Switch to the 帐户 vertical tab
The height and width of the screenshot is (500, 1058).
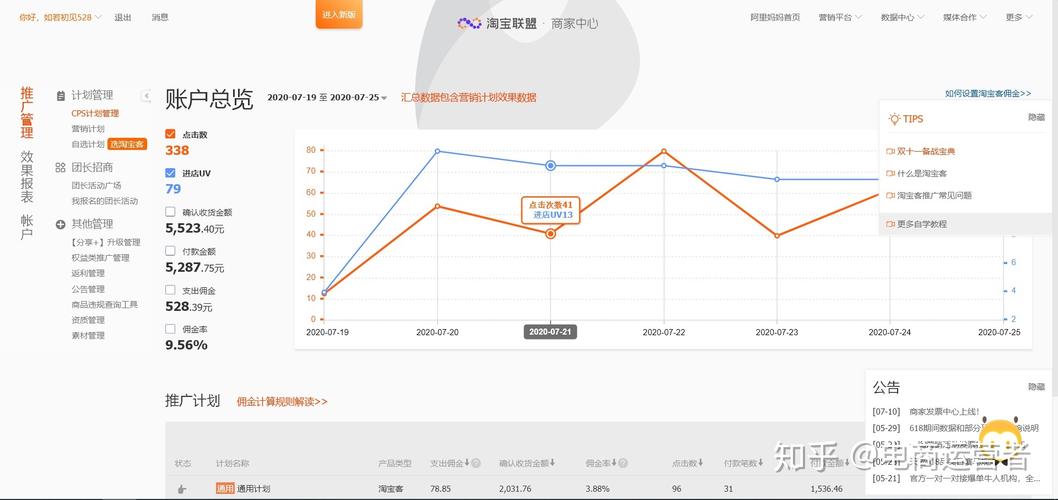[27, 227]
